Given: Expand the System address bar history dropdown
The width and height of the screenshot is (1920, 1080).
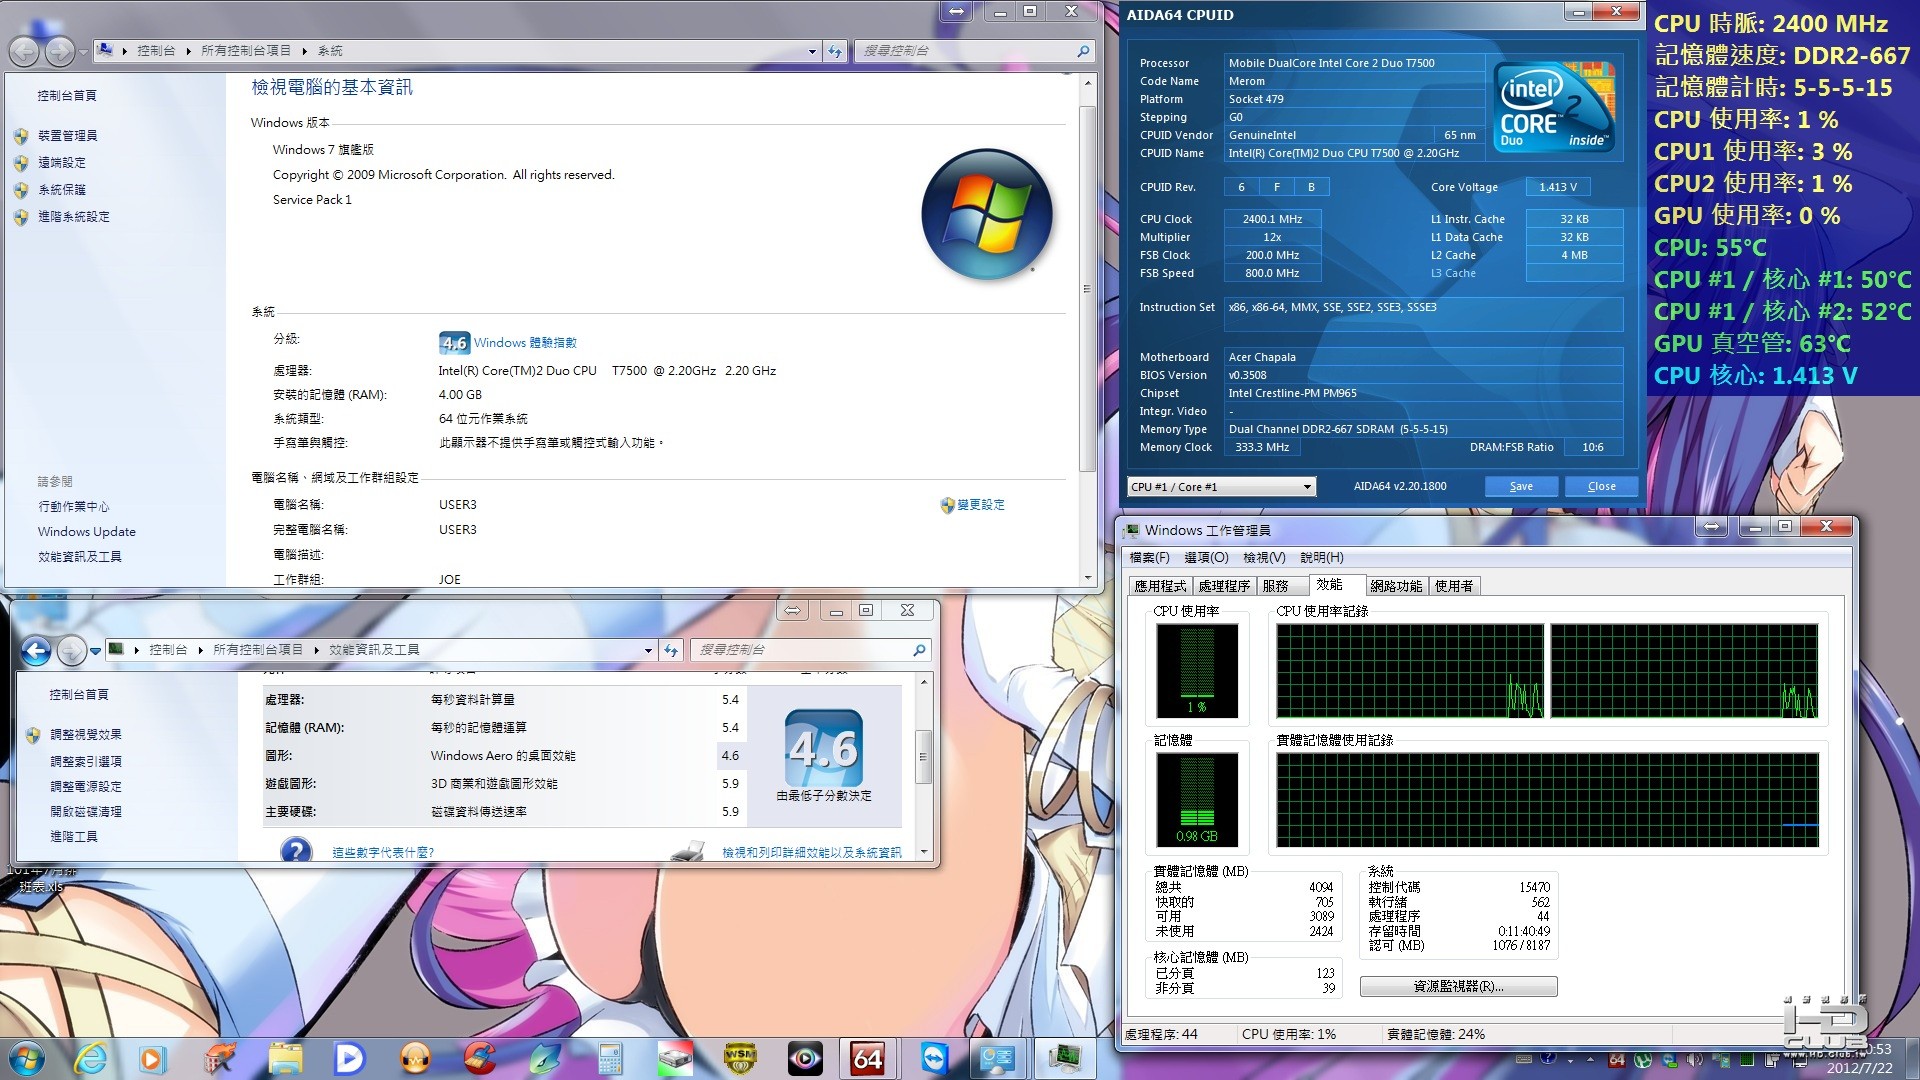Looking at the screenshot, I should [x=812, y=51].
